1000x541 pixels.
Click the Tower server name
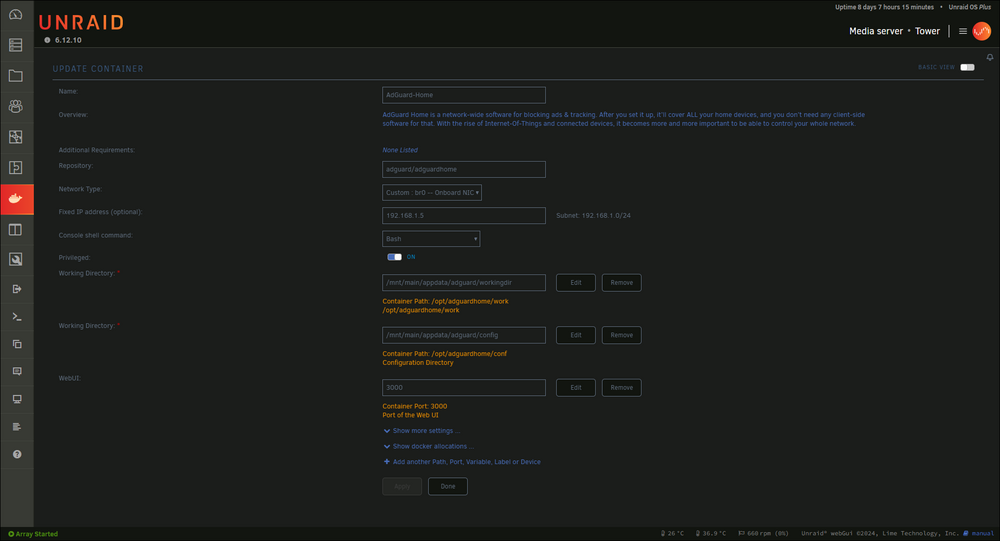927,31
